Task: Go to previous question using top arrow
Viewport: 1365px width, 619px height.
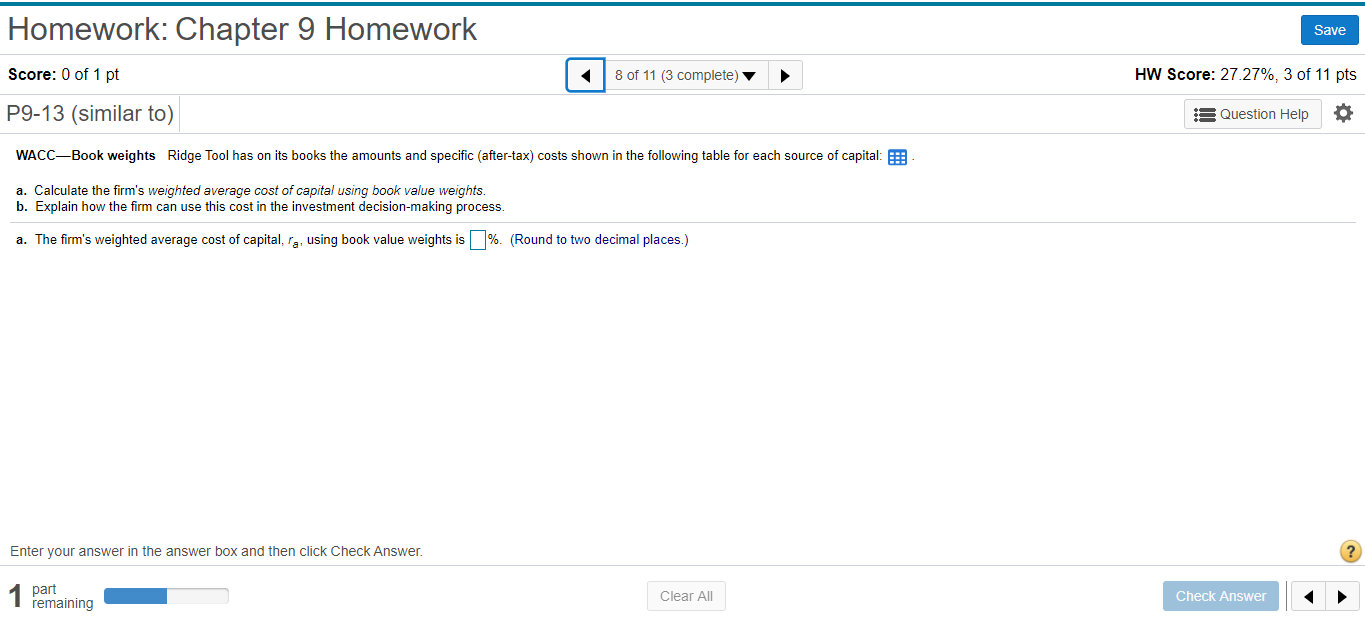Action: [x=586, y=75]
